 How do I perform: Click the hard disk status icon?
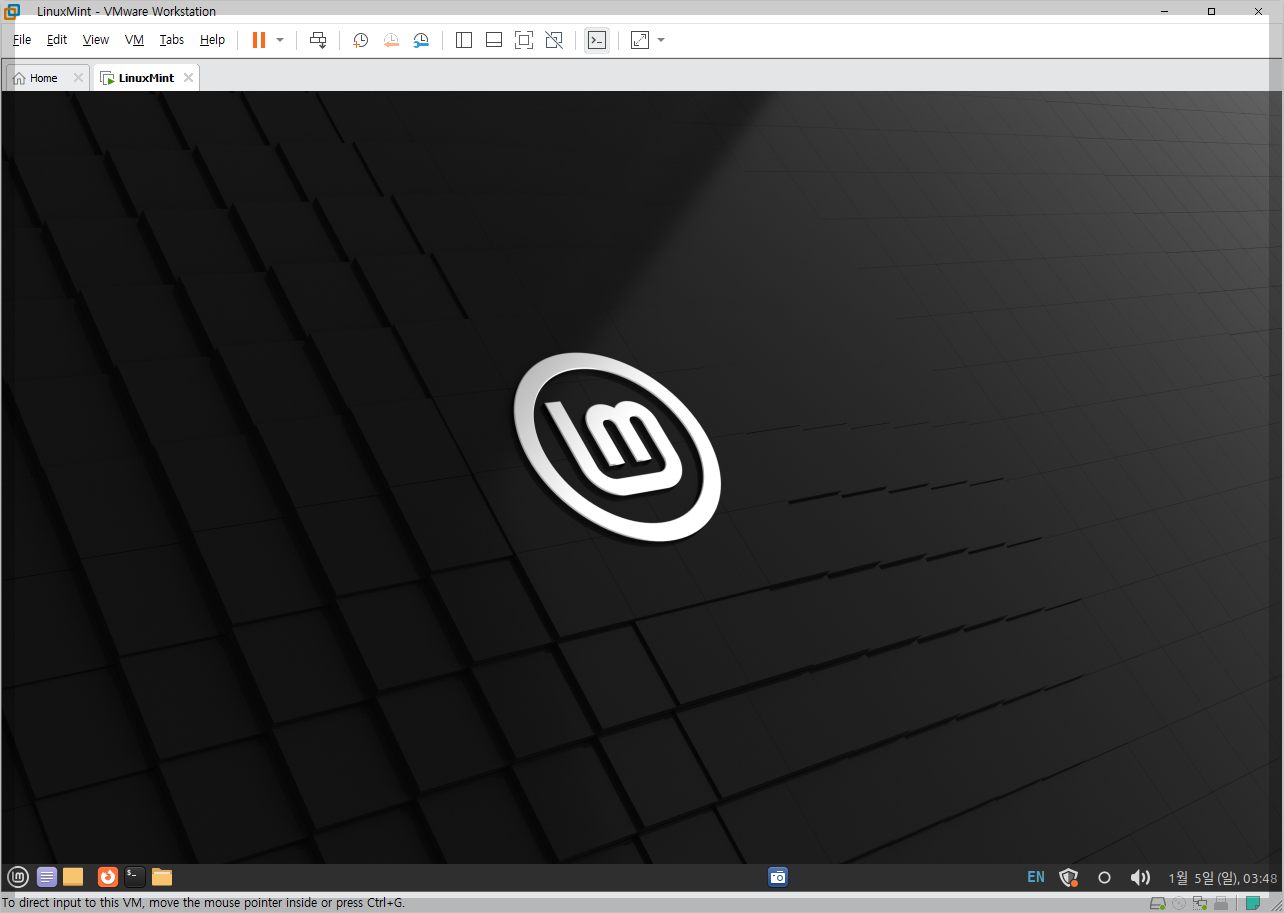[1158, 904]
